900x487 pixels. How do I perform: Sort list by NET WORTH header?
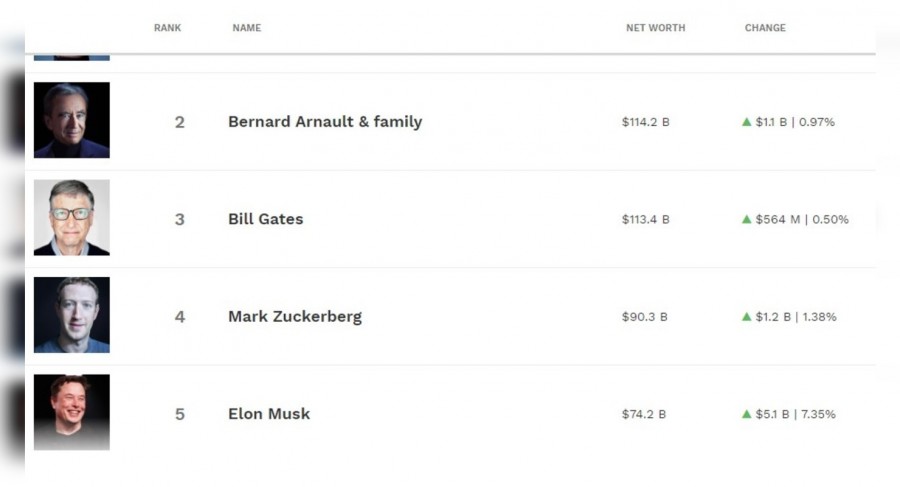655,28
